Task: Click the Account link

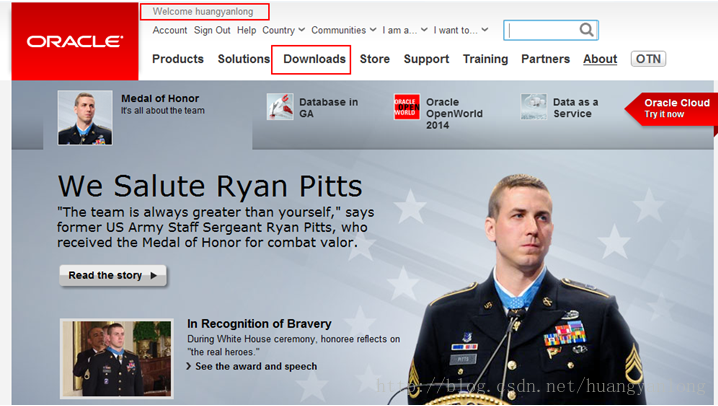Action: (x=170, y=30)
